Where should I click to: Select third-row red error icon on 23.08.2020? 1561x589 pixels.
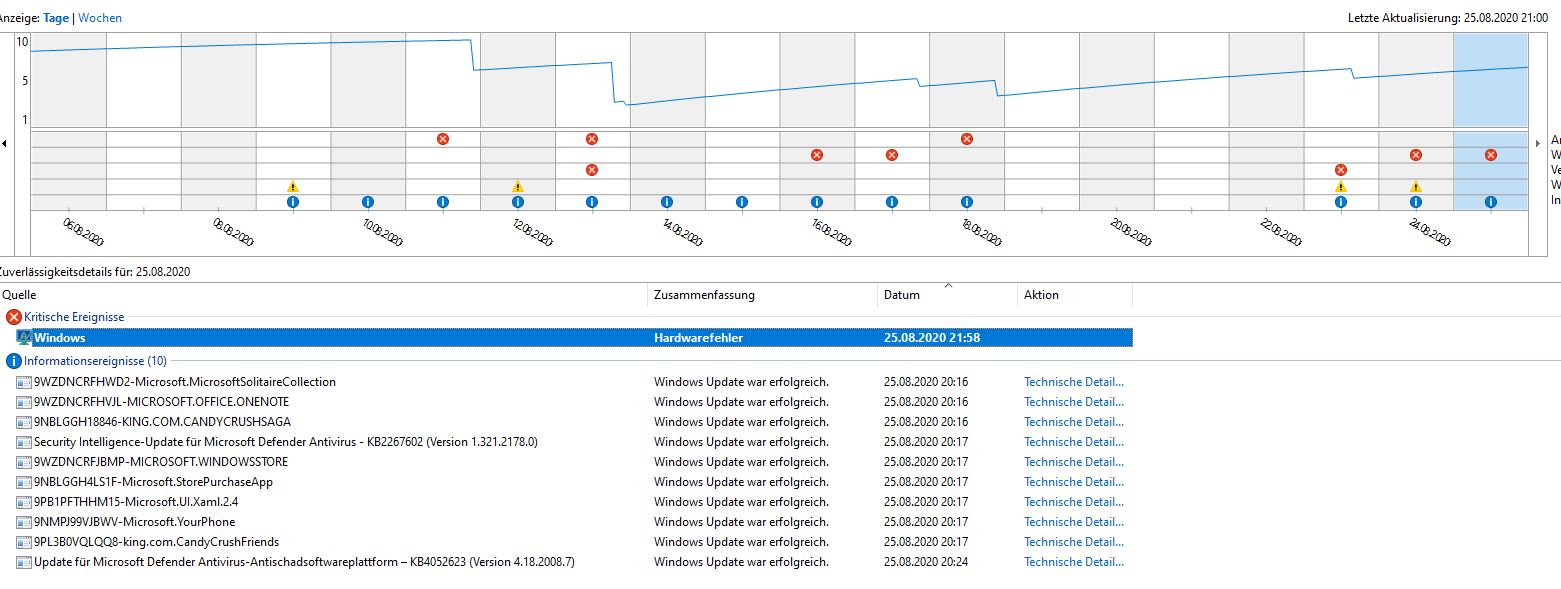pyautogui.click(x=1341, y=170)
